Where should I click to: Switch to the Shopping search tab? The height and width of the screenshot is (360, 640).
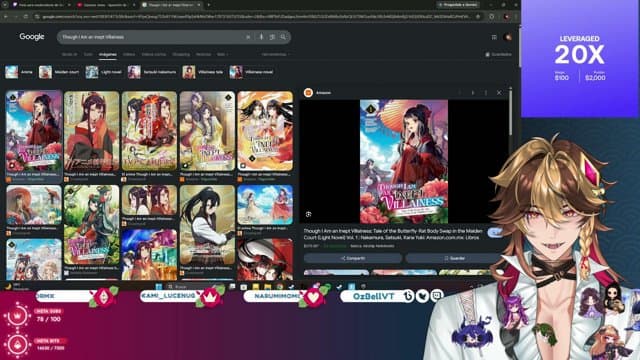(x=181, y=54)
